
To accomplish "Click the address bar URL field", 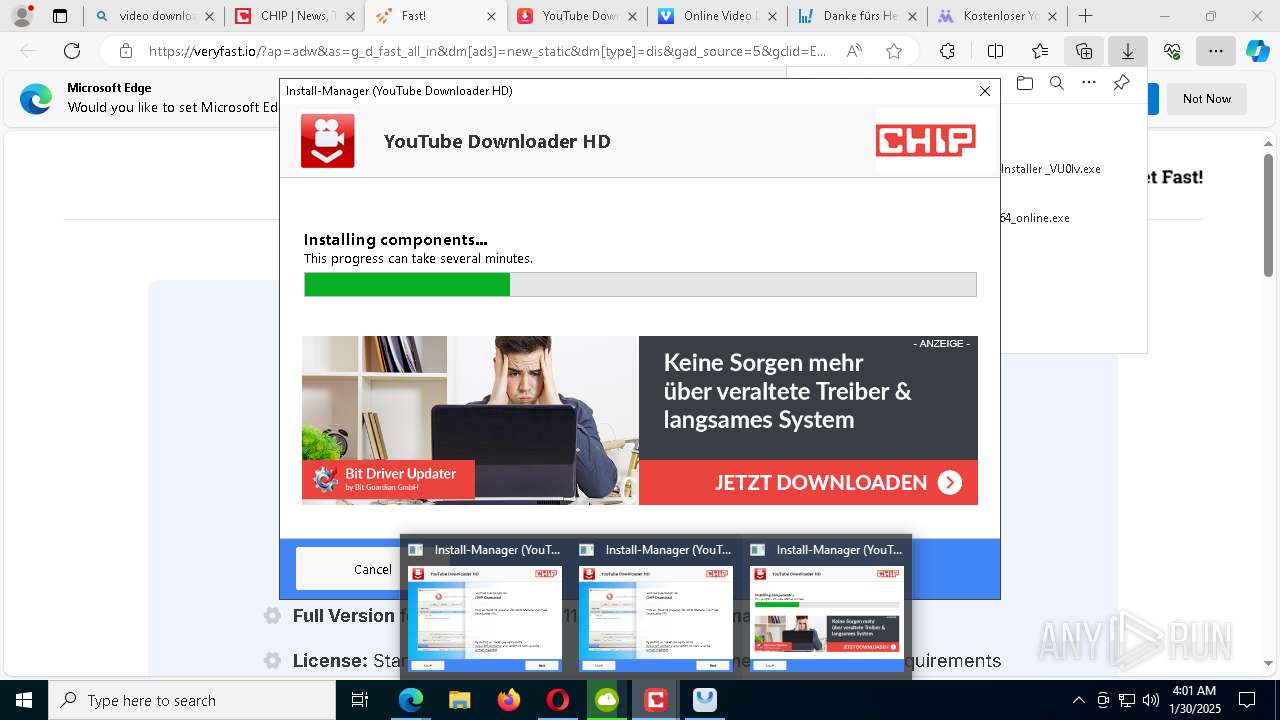I will pos(487,51).
